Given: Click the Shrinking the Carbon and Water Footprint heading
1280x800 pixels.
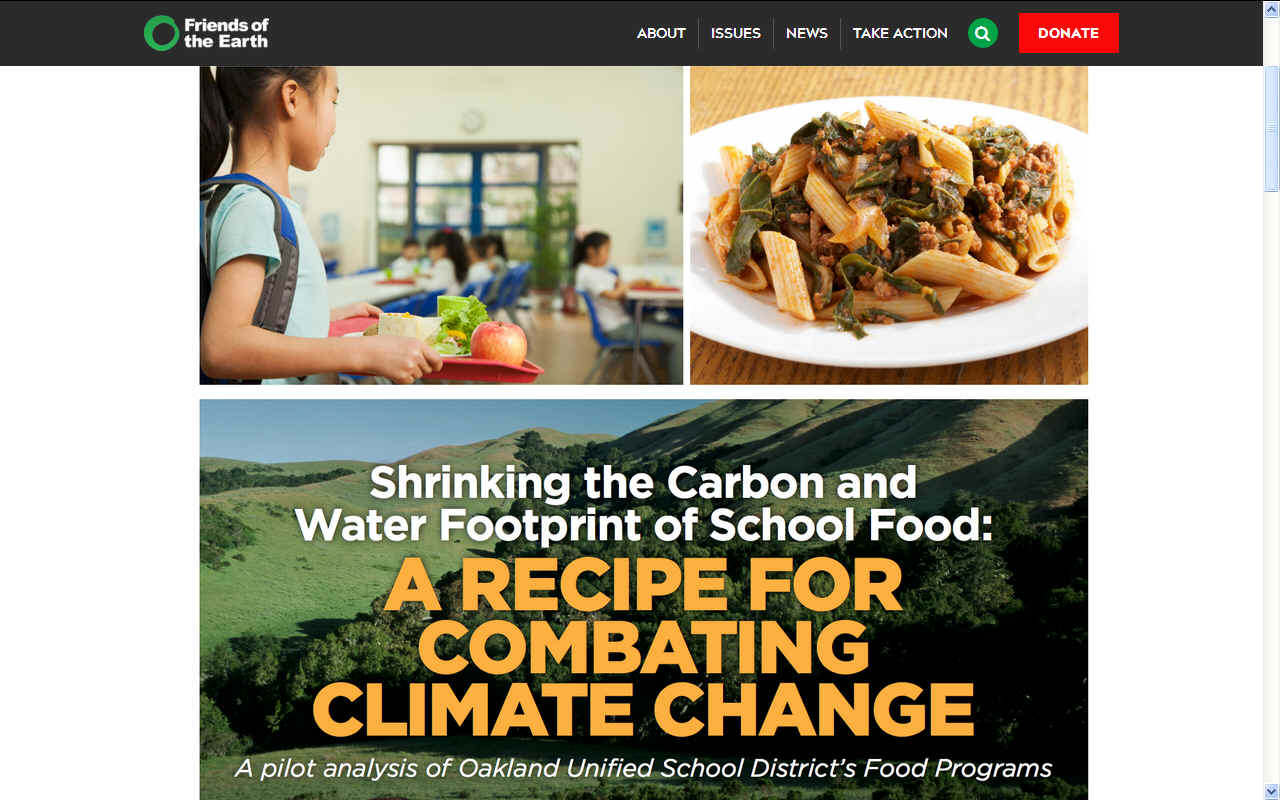Looking at the screenshot, I should coord(644,503).
